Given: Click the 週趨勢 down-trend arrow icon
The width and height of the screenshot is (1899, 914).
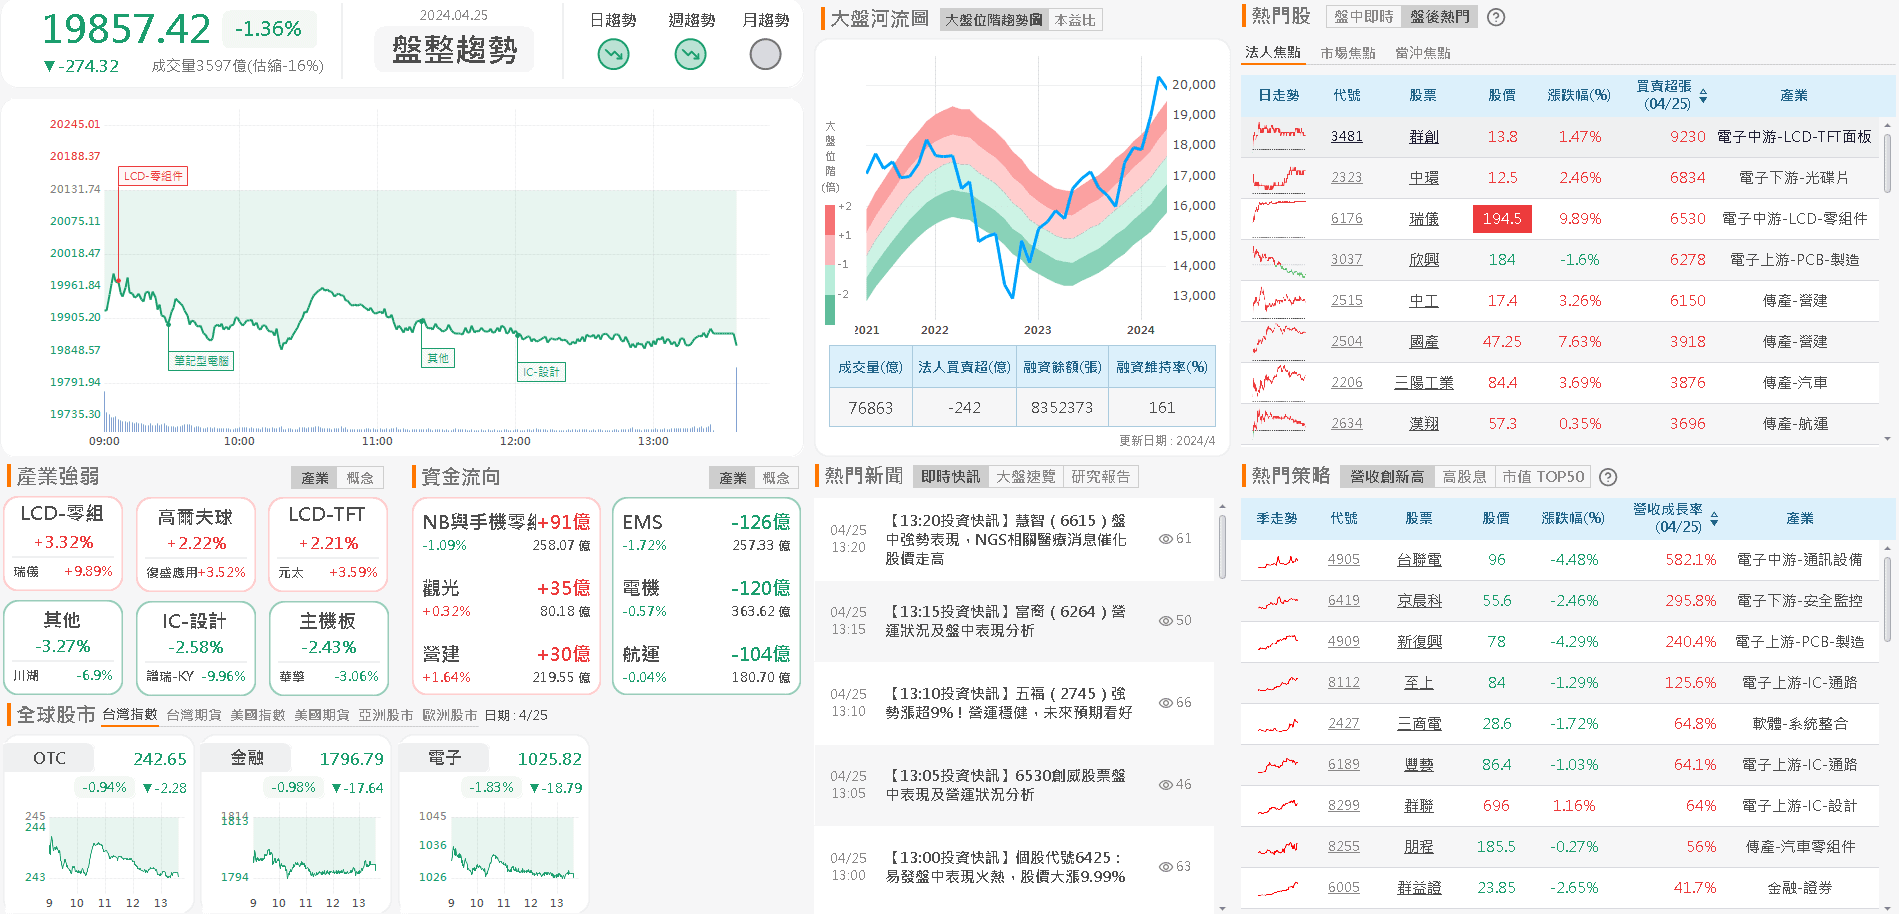Looking at the screenshot, I should 690,54.
